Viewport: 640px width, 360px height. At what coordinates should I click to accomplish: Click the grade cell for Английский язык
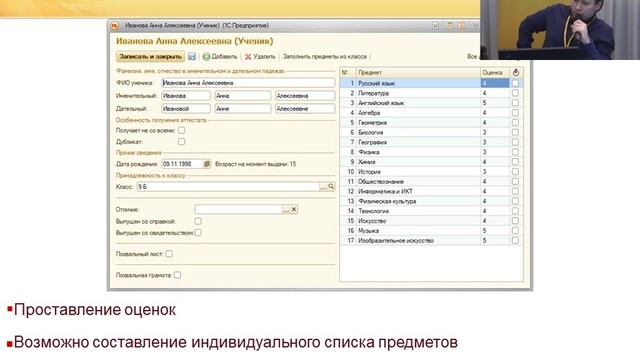coord(495,103)
